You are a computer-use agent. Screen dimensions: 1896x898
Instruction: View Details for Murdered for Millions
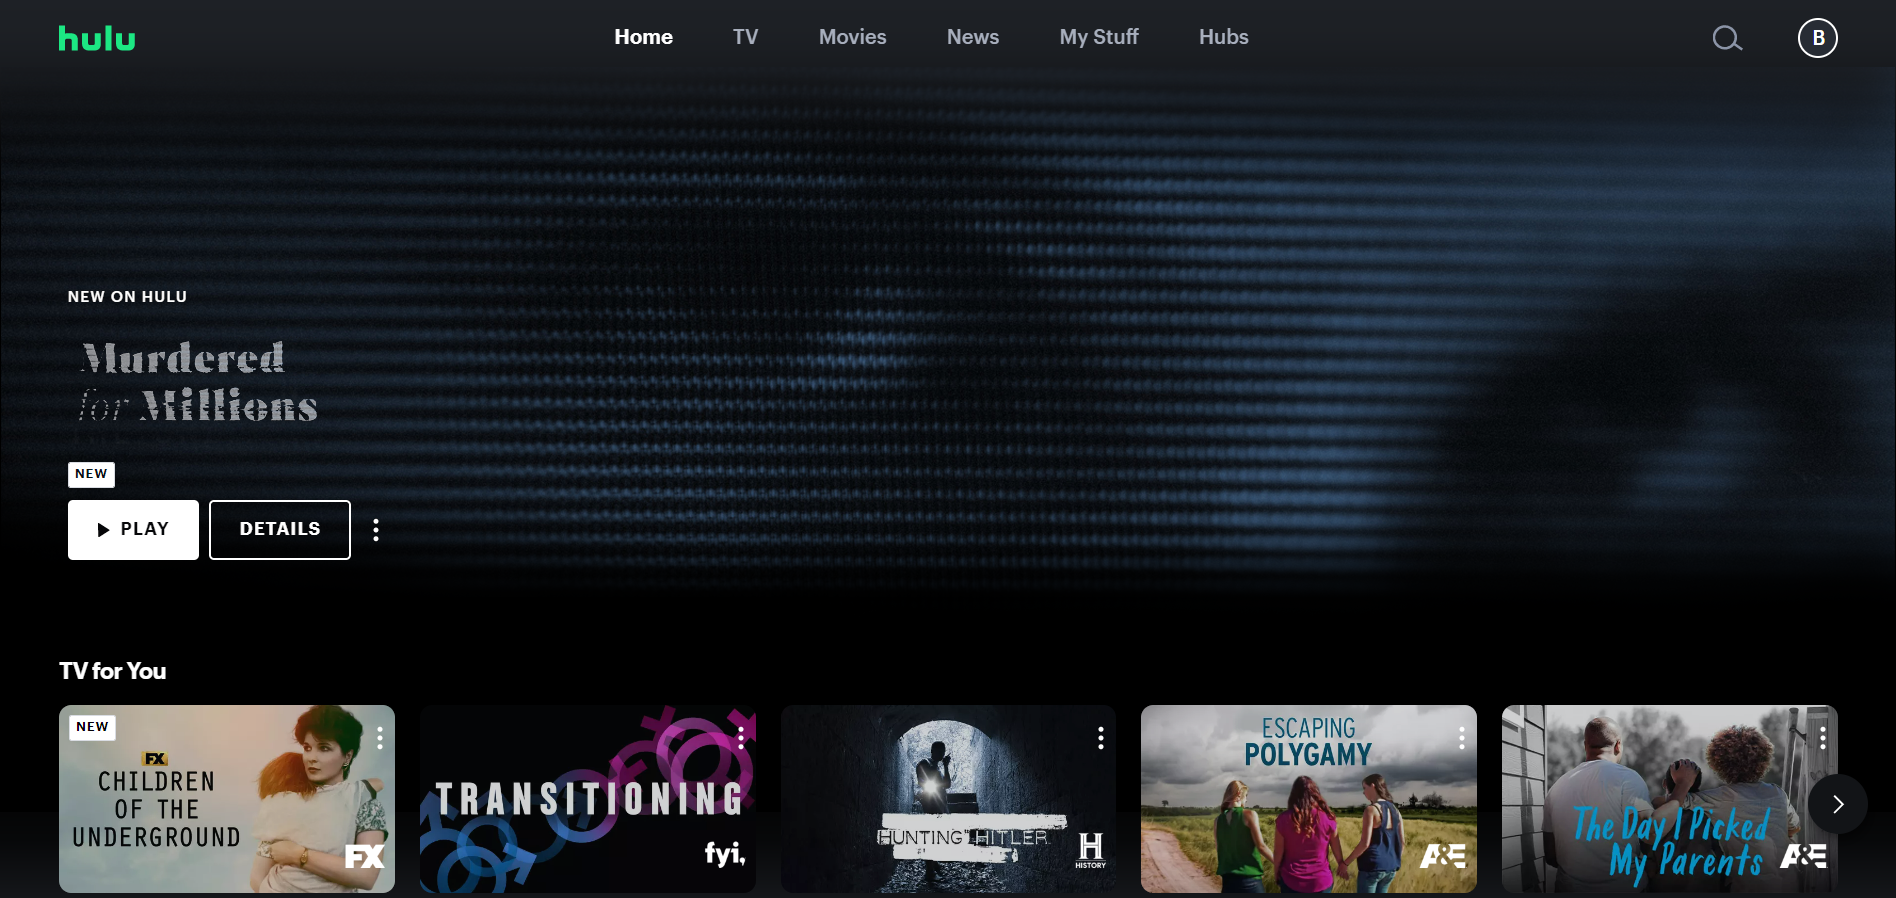[x=280, y=530]
